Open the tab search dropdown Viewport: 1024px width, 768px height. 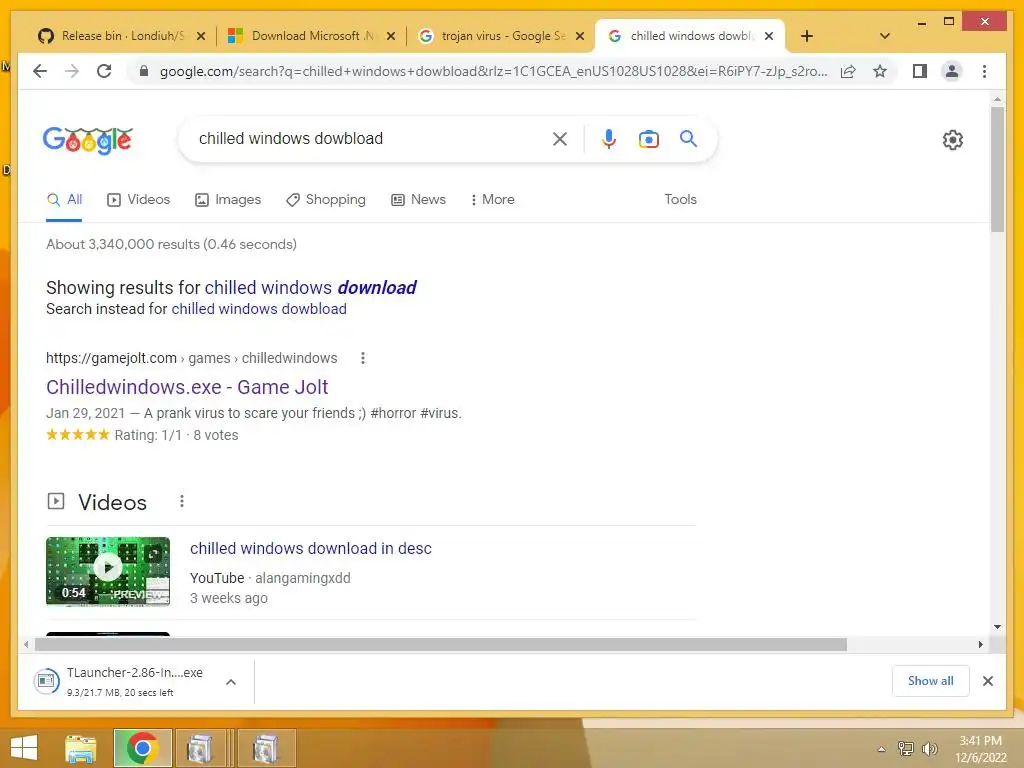click(885, 36)
